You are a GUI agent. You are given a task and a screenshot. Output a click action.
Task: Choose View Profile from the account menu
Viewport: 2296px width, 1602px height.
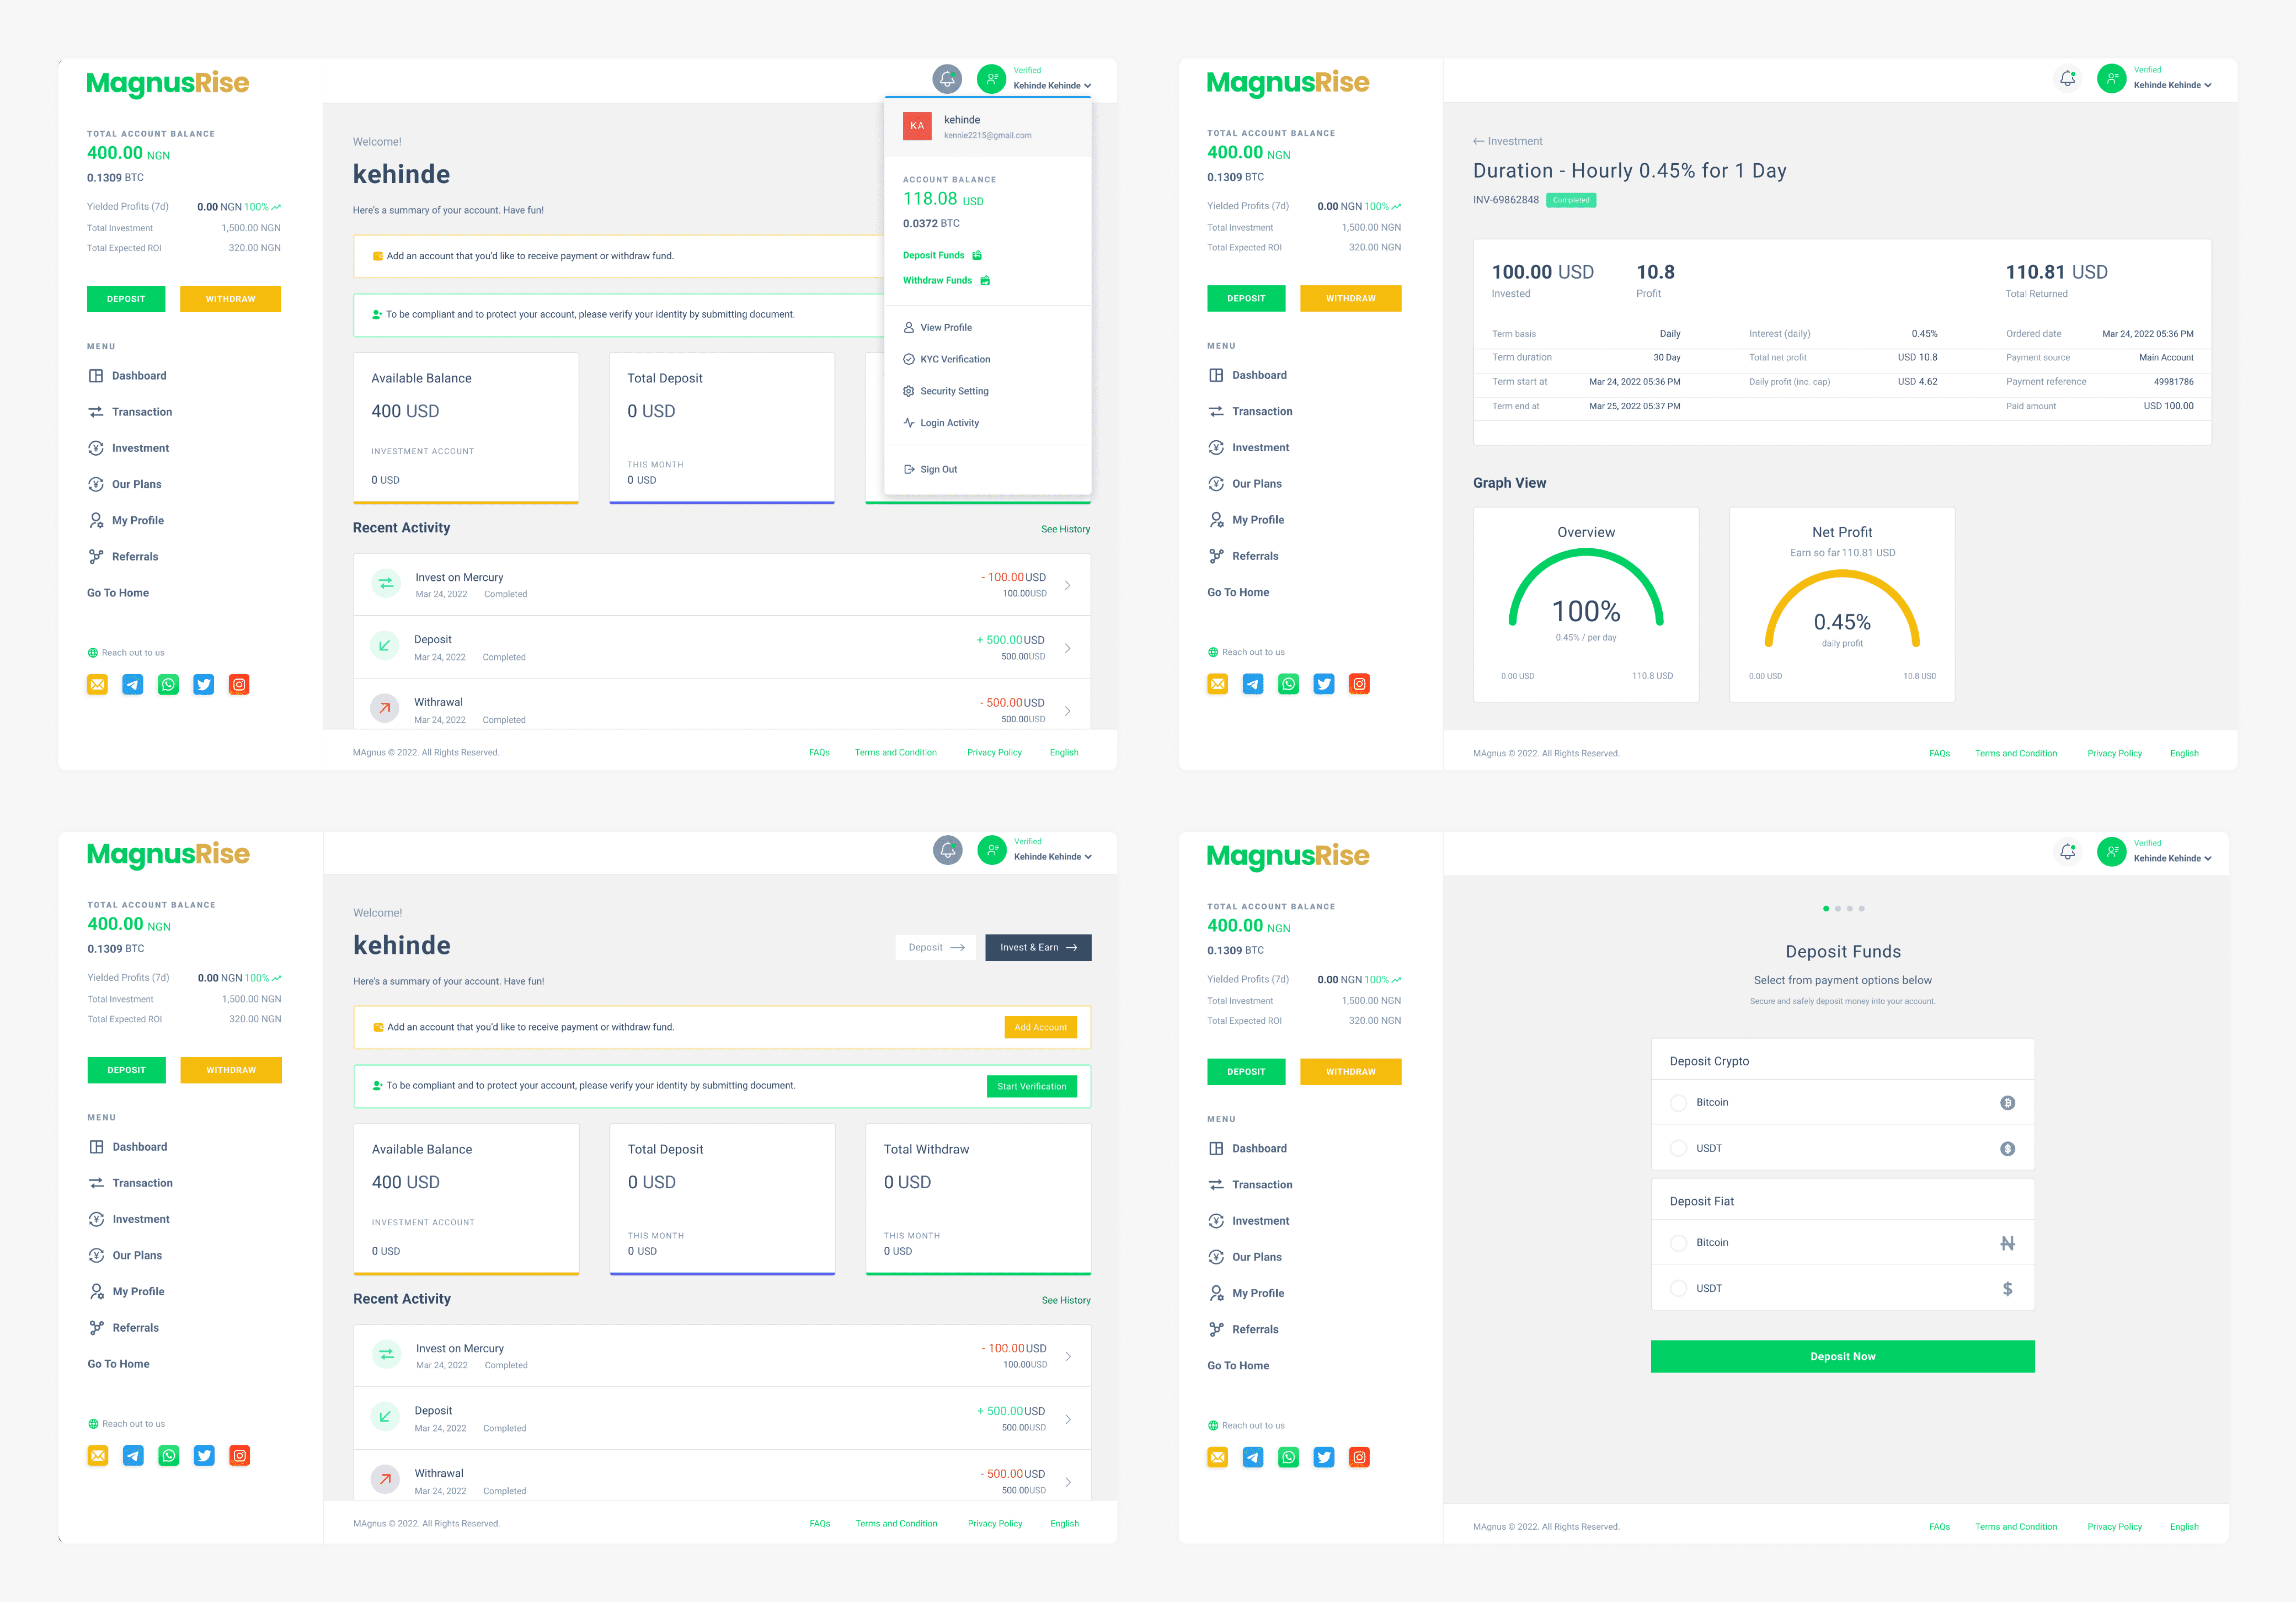point(945,328)
